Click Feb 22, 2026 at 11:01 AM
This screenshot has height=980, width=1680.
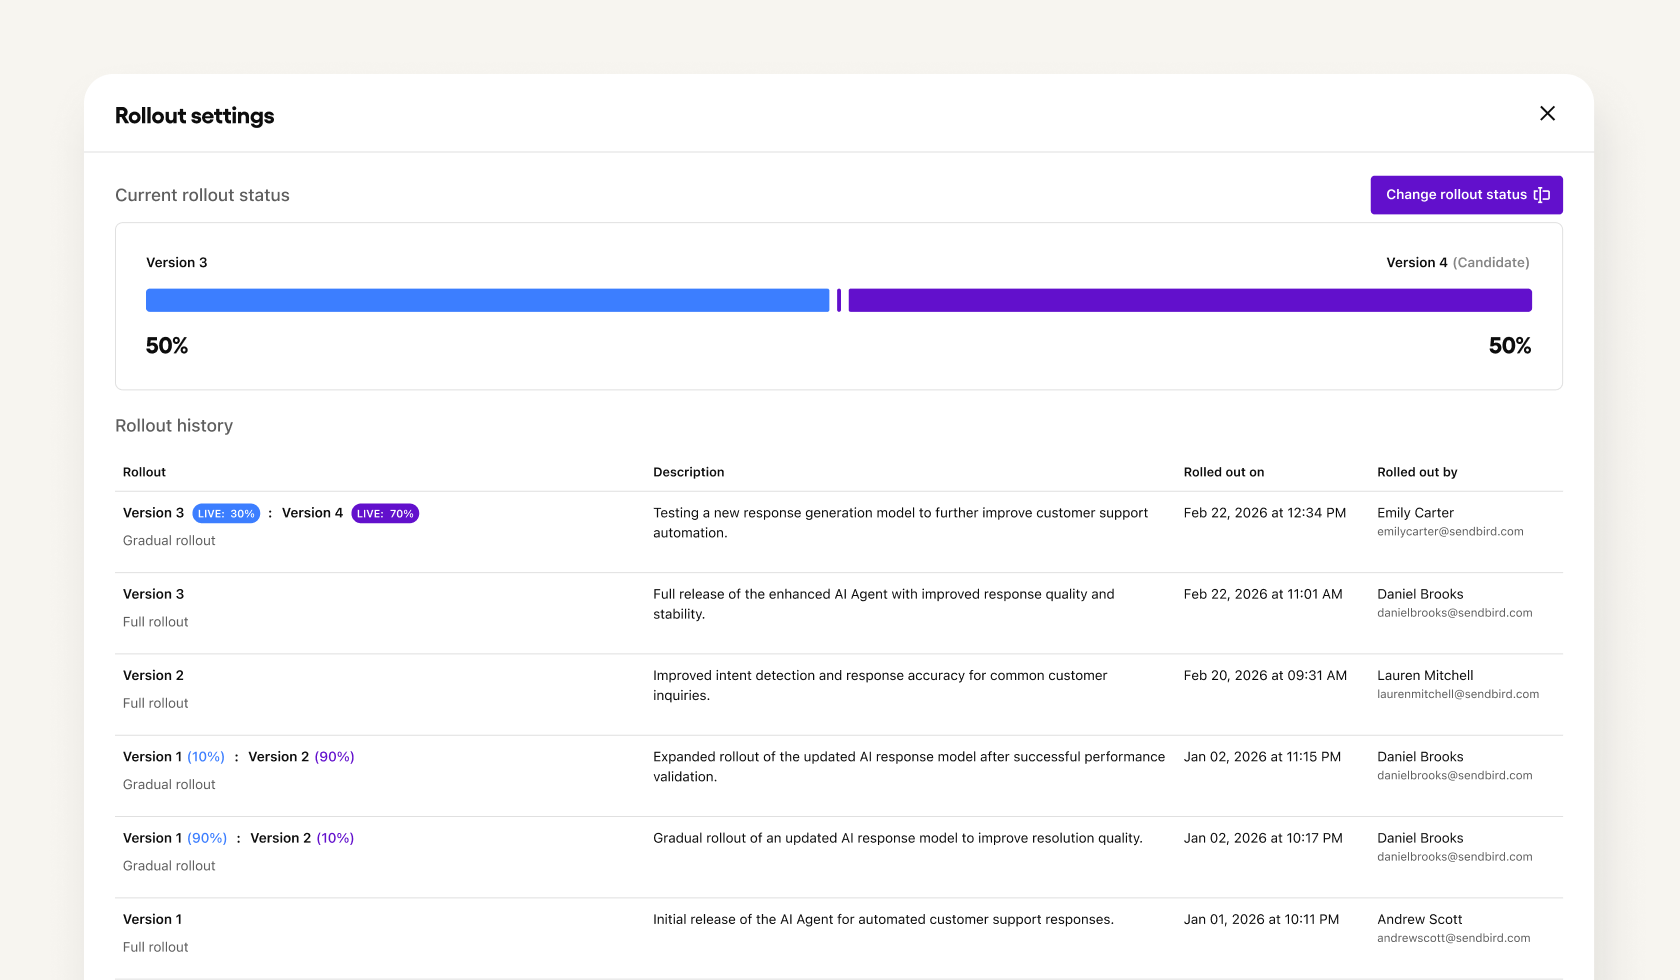click(1263, 594)
